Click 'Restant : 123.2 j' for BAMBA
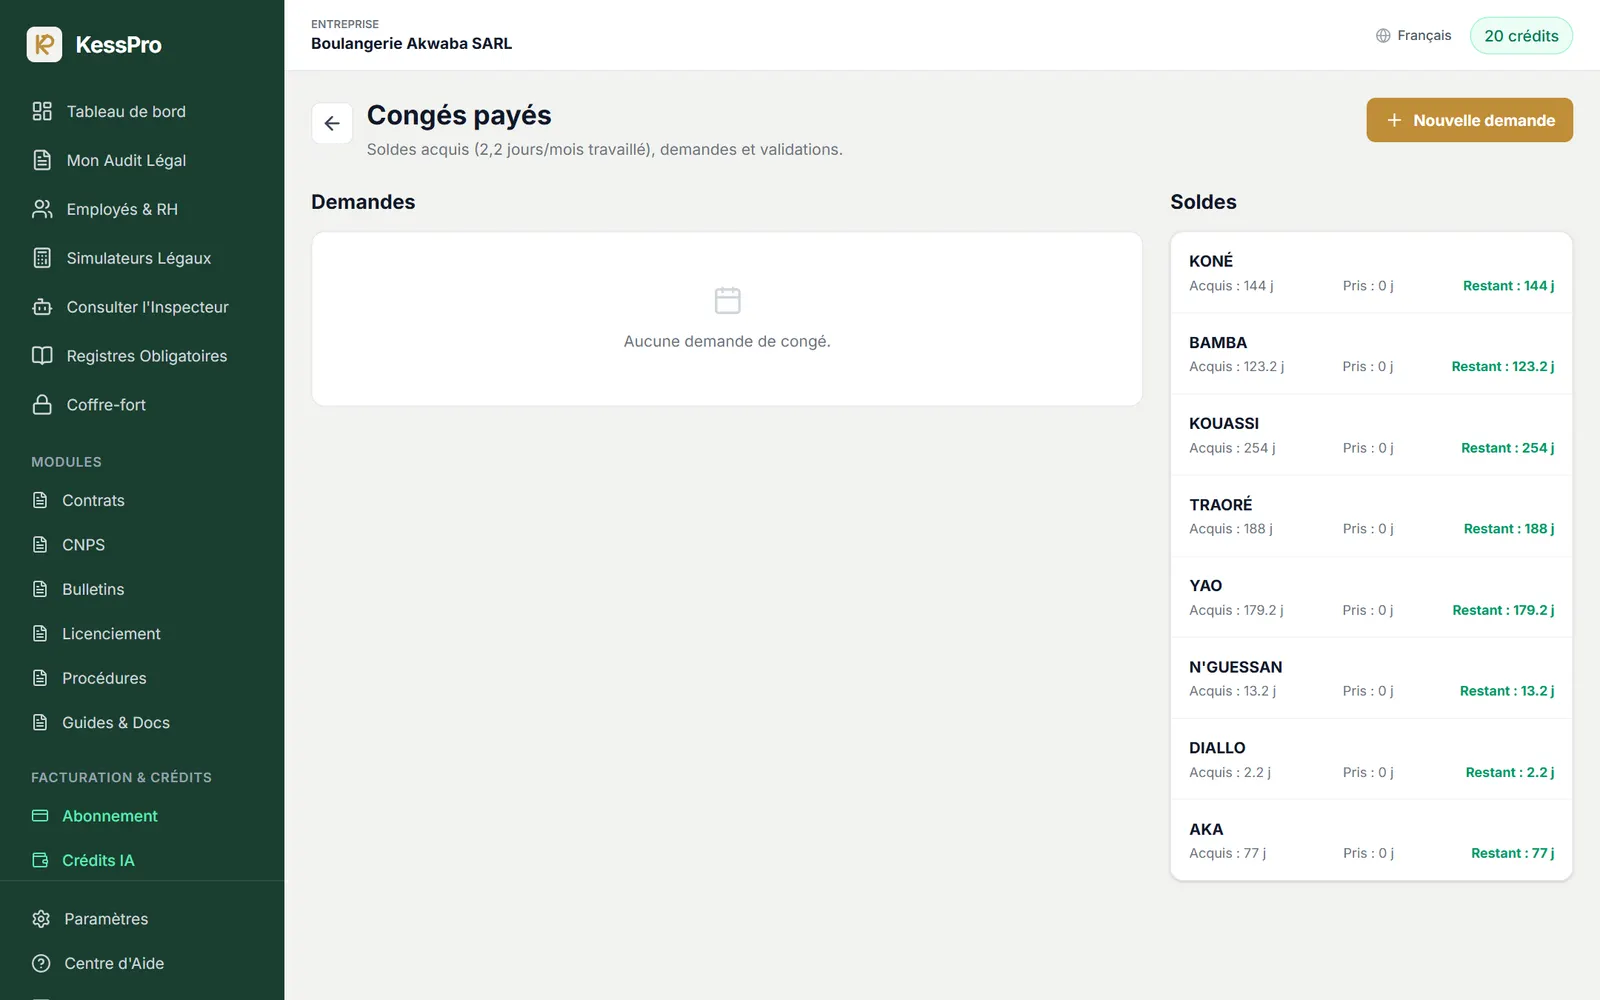Viewport: 1600px width, 1000px height. coord(1503,367)
